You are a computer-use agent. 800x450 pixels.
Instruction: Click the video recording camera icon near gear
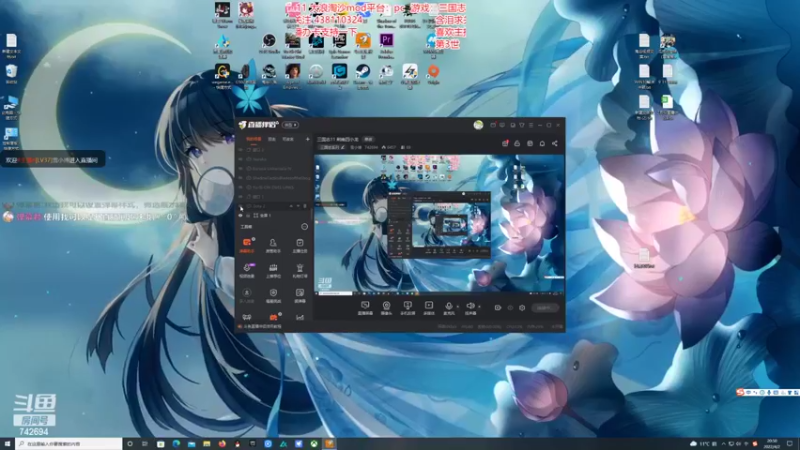tap(497, 308)
